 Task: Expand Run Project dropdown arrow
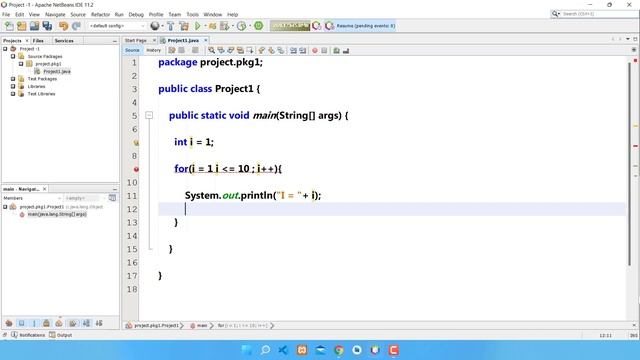coord(205,26)
